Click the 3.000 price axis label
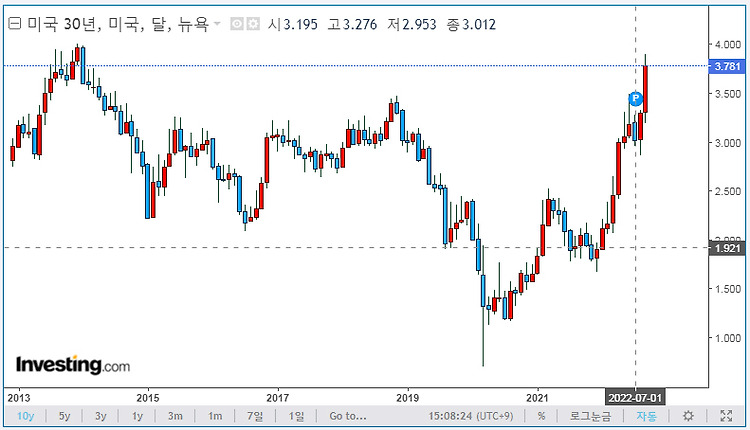 pyautogui.click(x=728, y=143)
